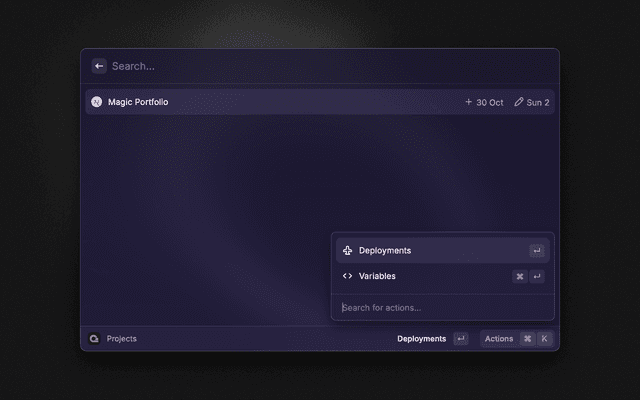Click the app logo in the footer
Viewport: 640px width, 400px height.
(x=95, y=339)
